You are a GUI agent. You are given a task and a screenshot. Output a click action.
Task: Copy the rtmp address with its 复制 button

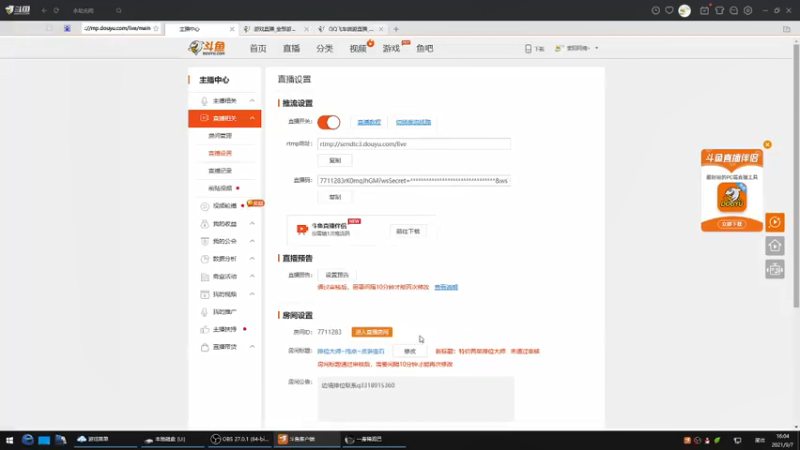pos(335,160)
